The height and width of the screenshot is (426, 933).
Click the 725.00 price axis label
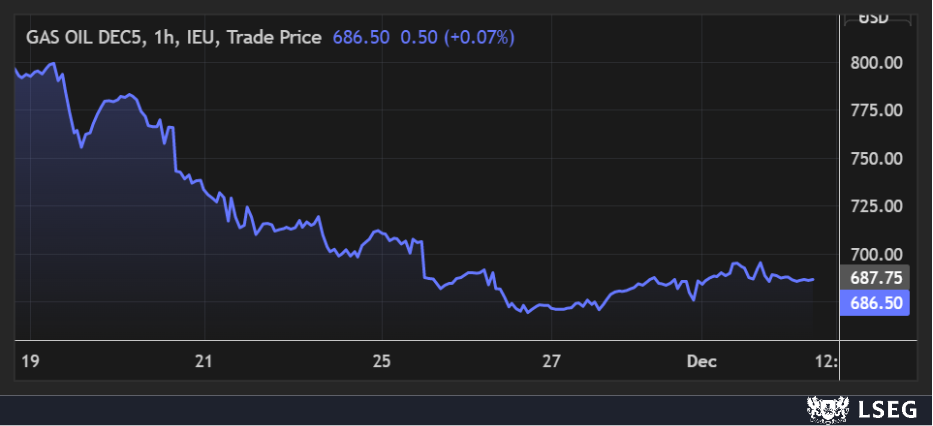point(876,206)
